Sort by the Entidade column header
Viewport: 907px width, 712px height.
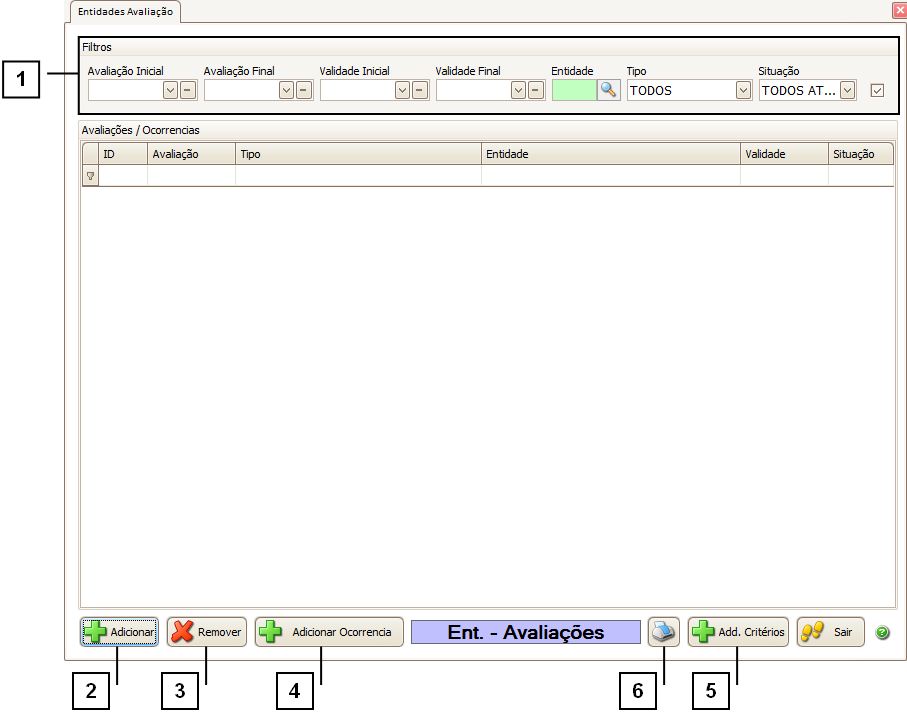610,154
